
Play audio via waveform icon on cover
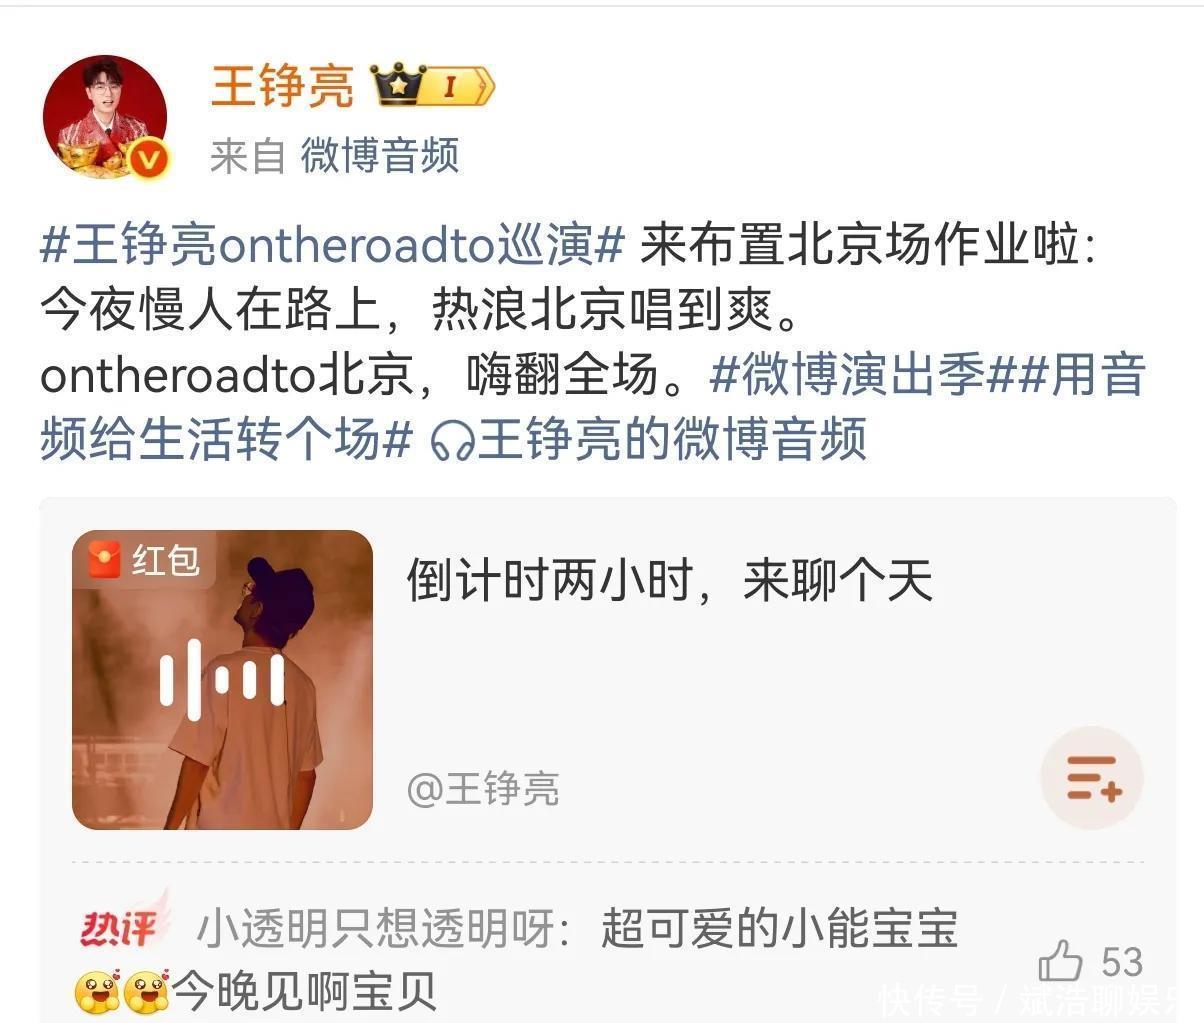(222, 680)
